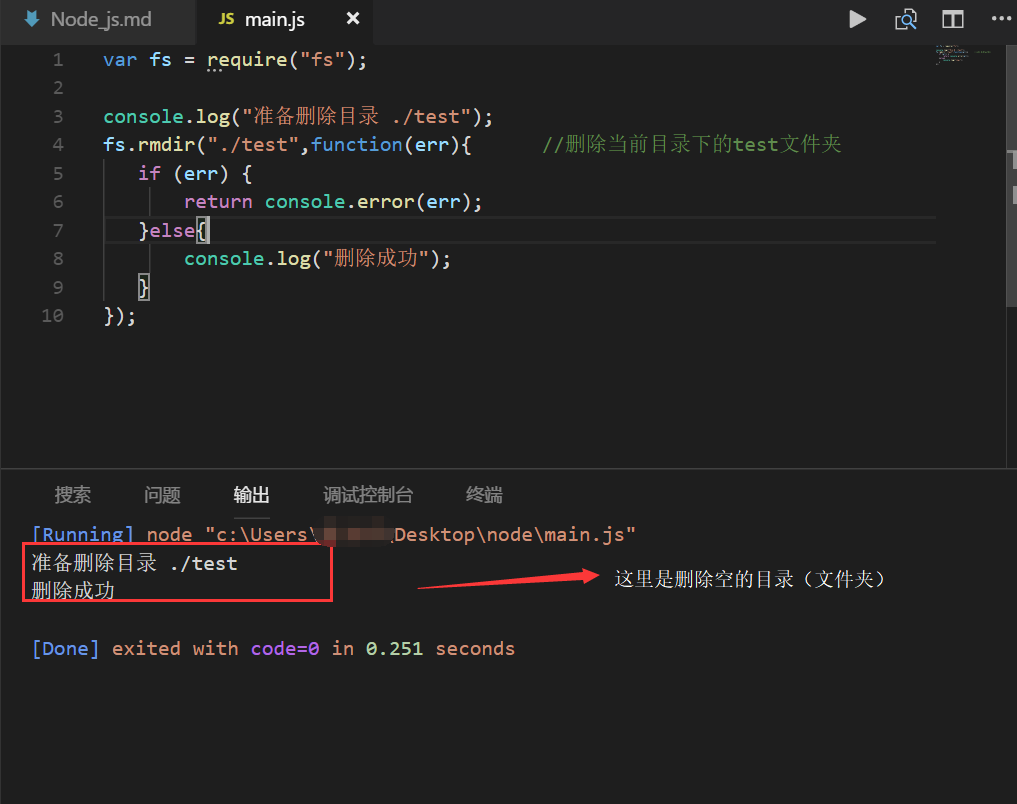Click the JS file icon on the main.js tab
This screenshot has width=1017, height=804.
point(226,20)
